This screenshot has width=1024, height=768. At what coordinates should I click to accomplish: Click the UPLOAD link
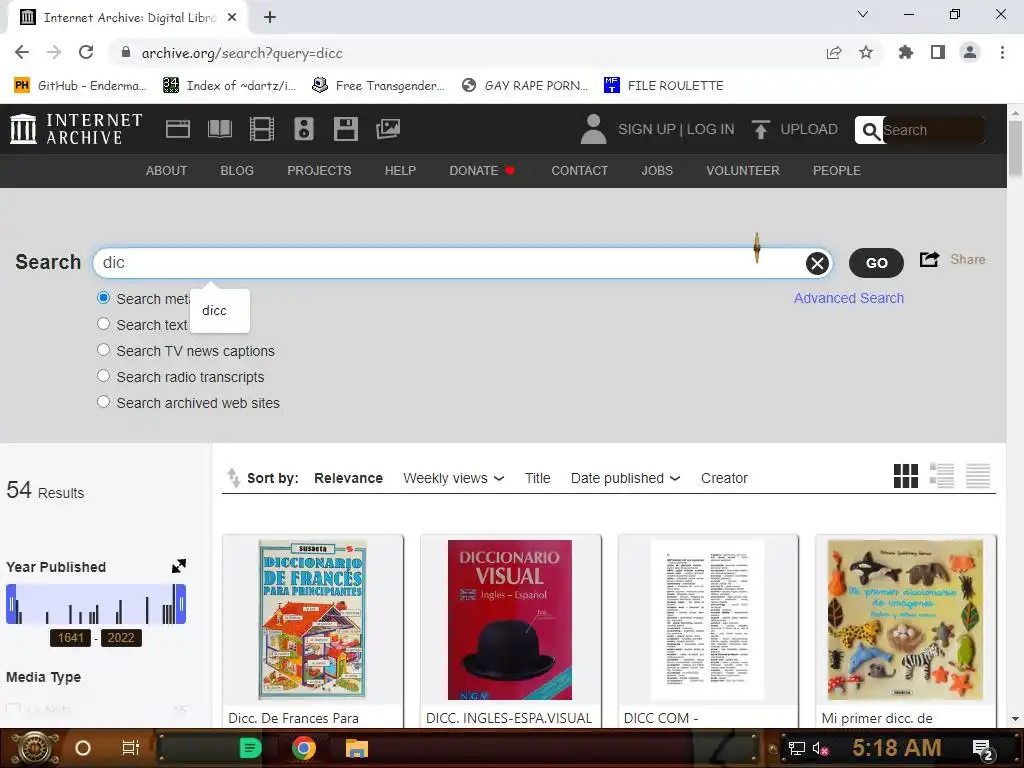tap(808, 129)
